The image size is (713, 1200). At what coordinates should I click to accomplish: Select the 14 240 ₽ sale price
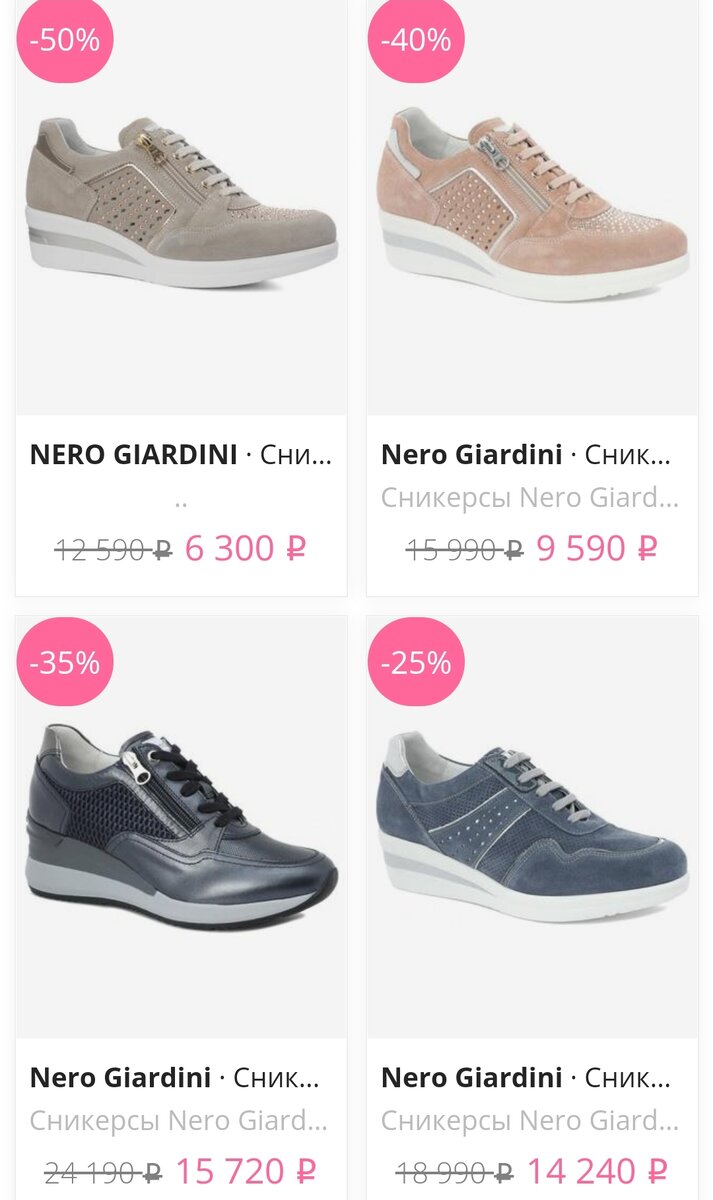click(597, 1170)
